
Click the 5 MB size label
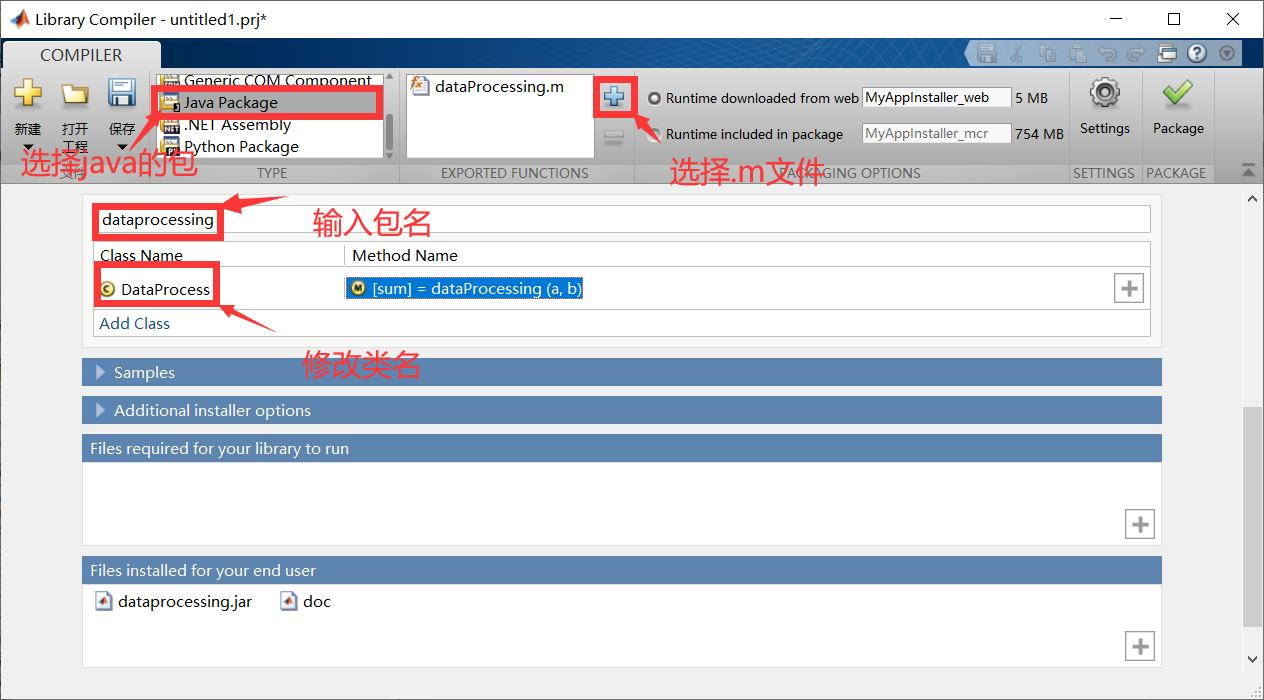[x=1032, y=98]
